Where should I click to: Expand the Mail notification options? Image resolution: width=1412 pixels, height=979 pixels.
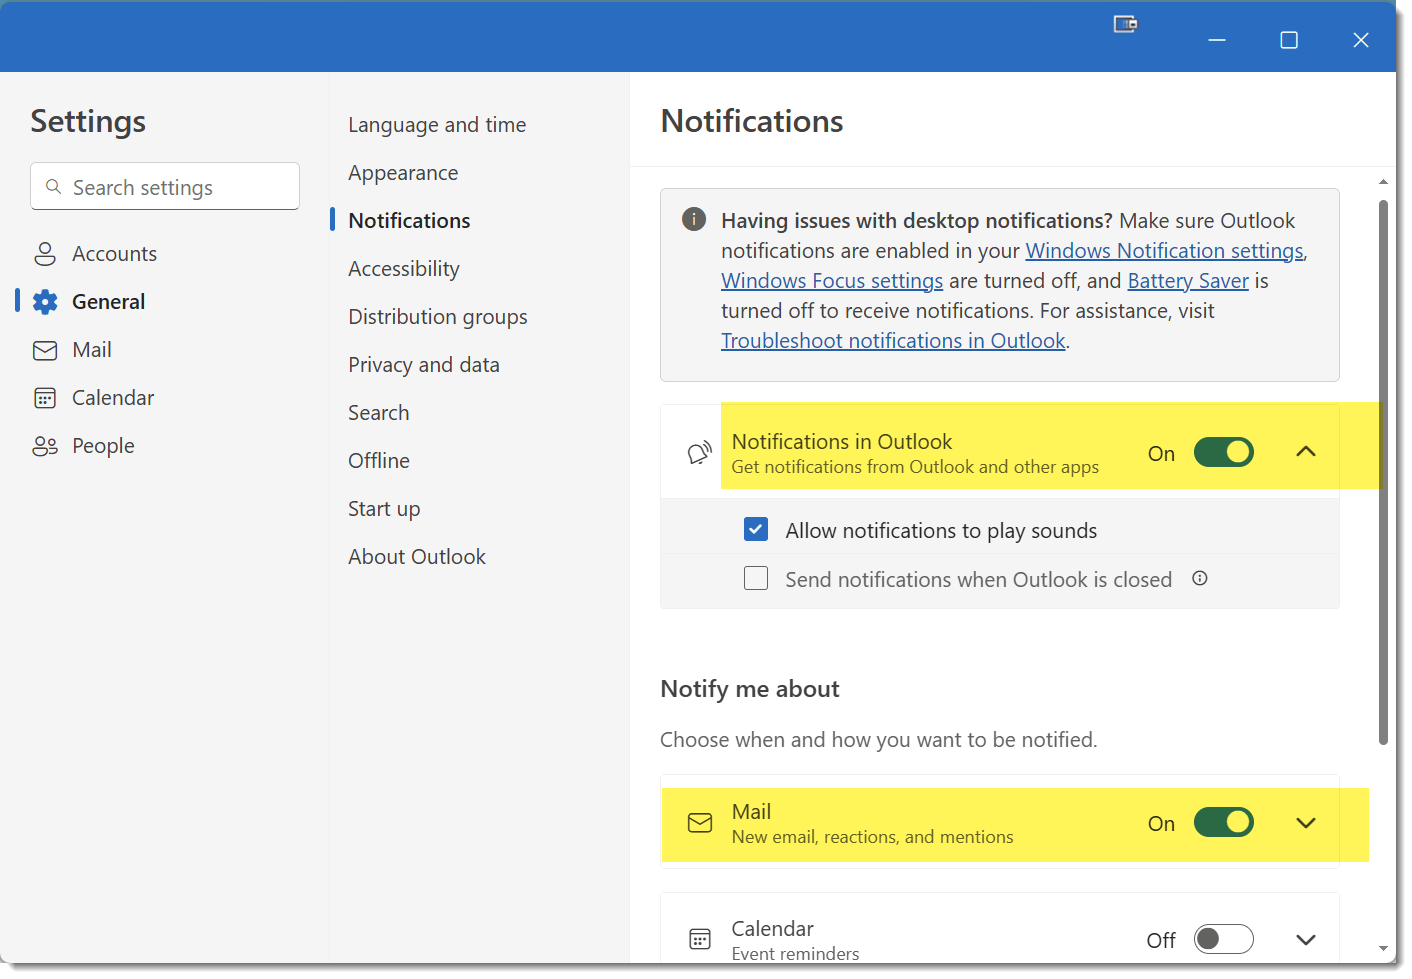tap(1306, 823)
